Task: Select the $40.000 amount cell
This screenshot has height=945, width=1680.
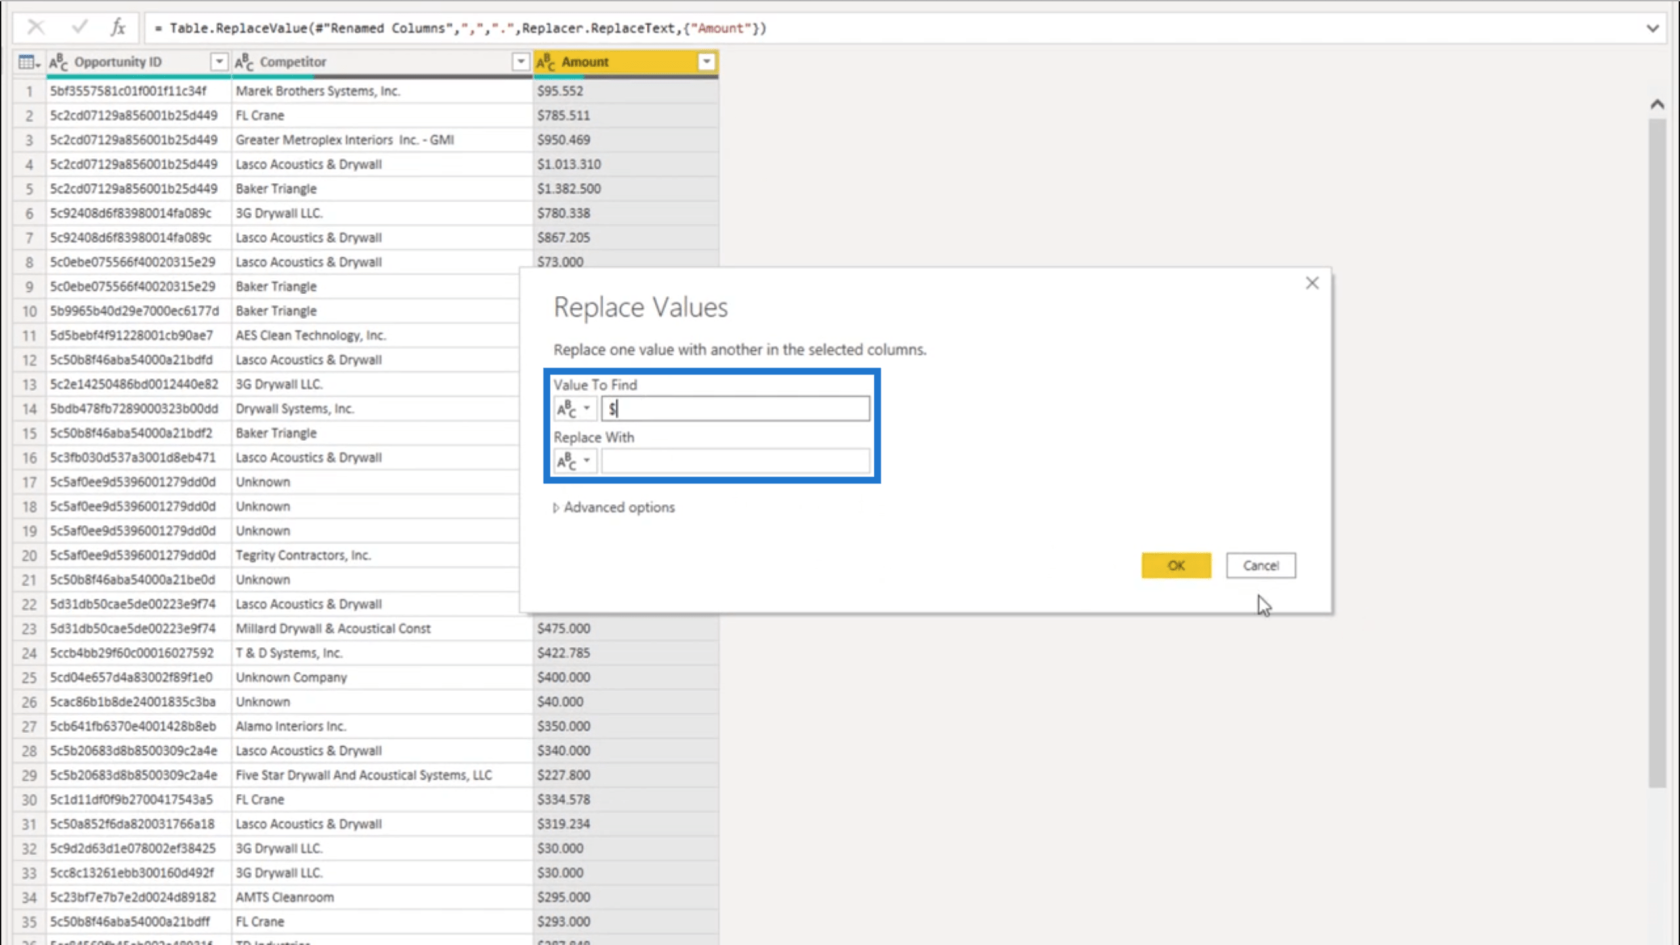Action: coord(625,702)
